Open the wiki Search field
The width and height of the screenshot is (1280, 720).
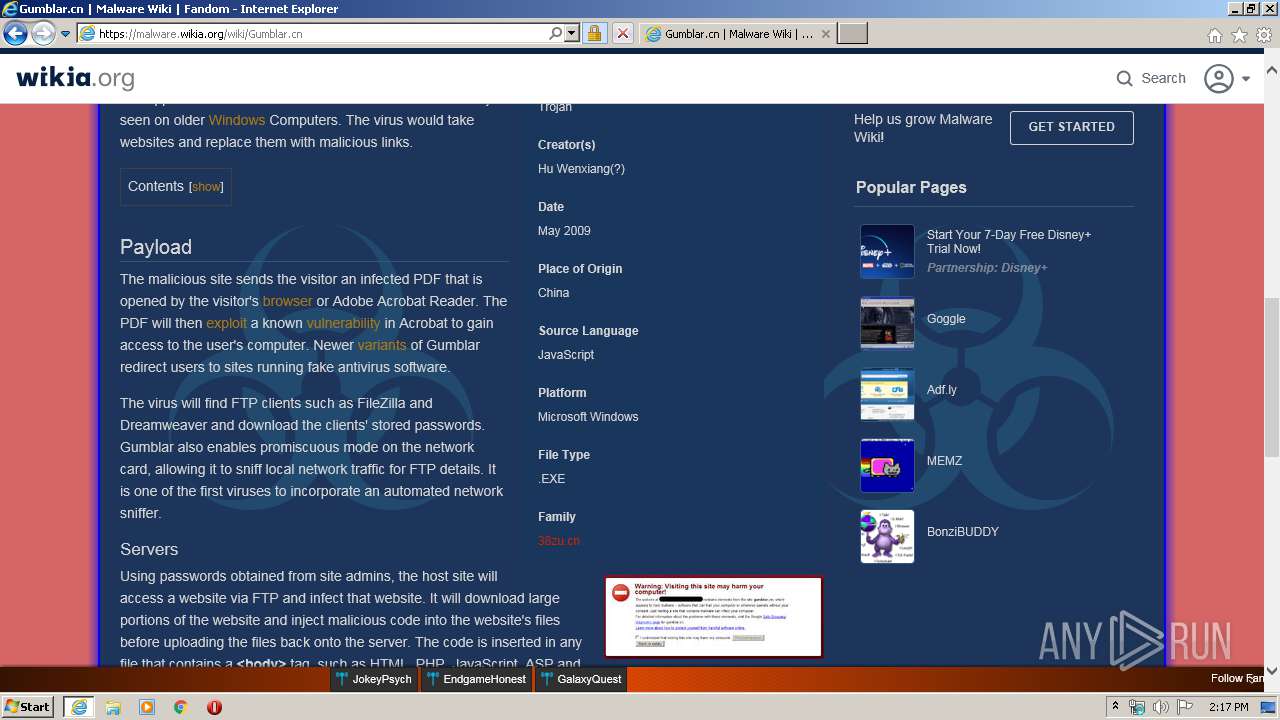(1151, 78)
